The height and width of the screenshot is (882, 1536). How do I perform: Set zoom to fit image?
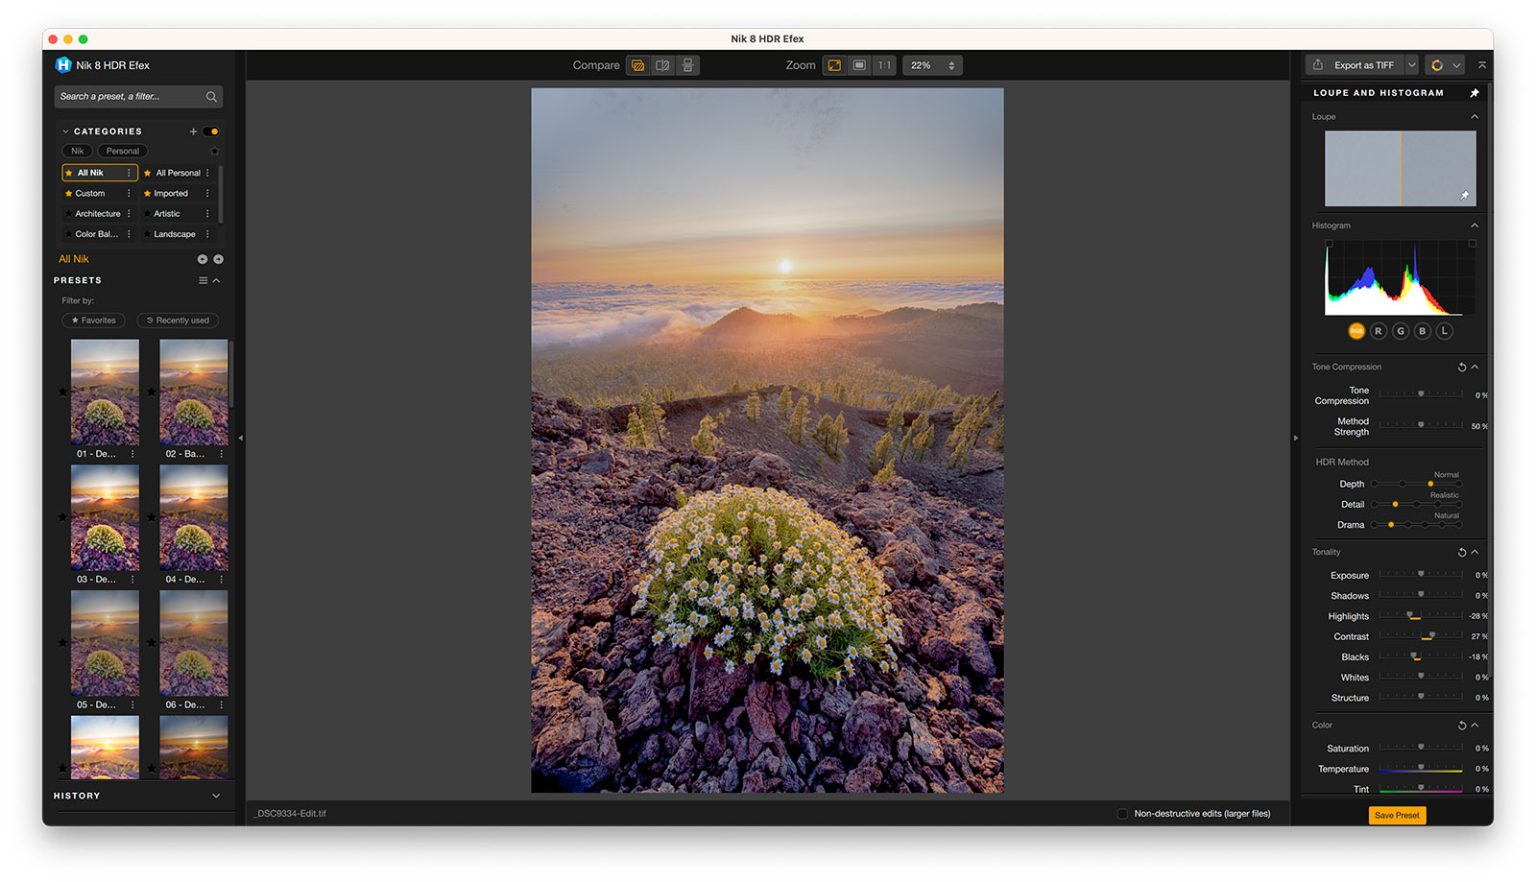pyautogui.click(x=834, y=65)
